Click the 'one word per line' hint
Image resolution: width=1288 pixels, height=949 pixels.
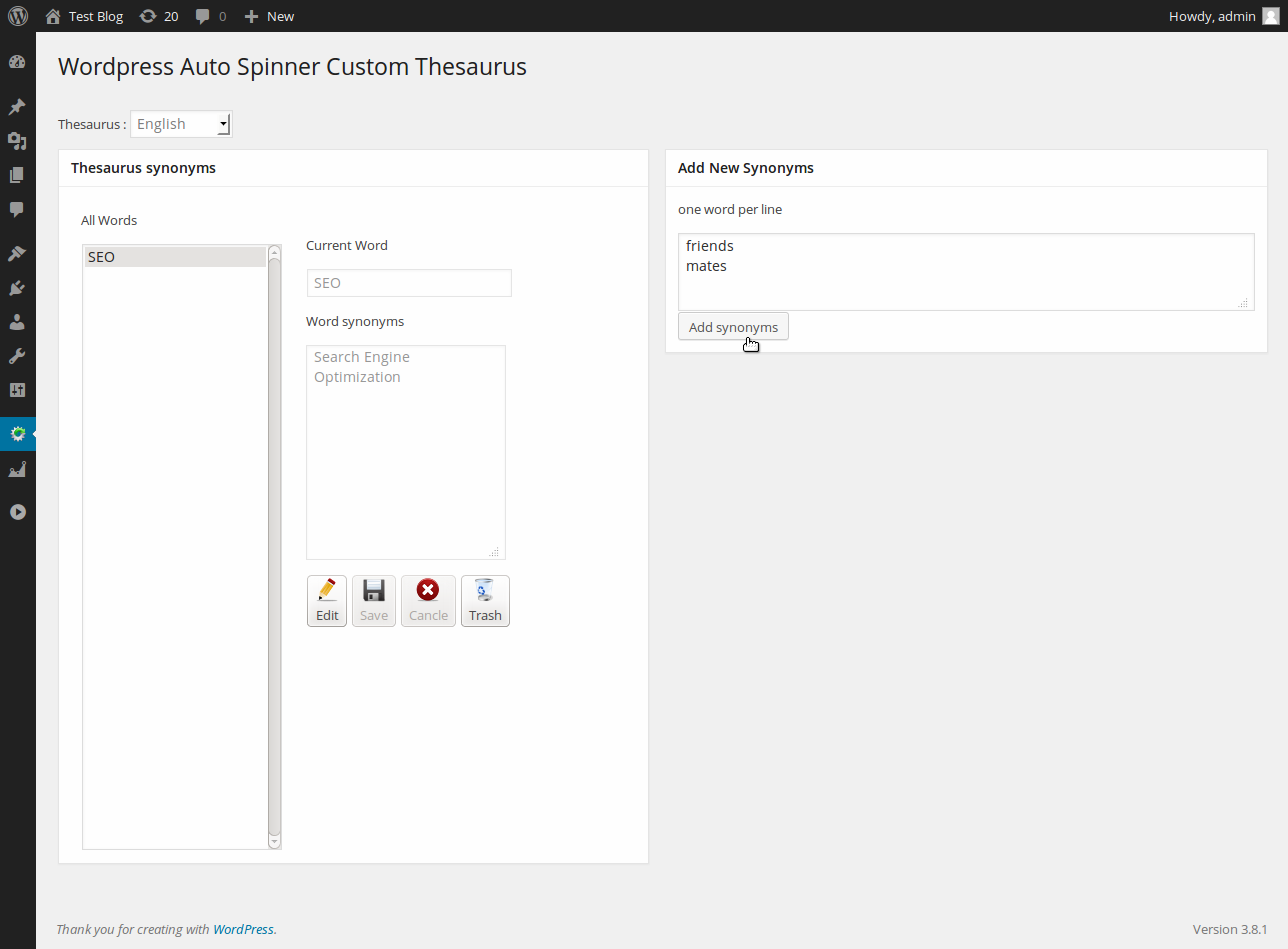(x=730, y=209)
